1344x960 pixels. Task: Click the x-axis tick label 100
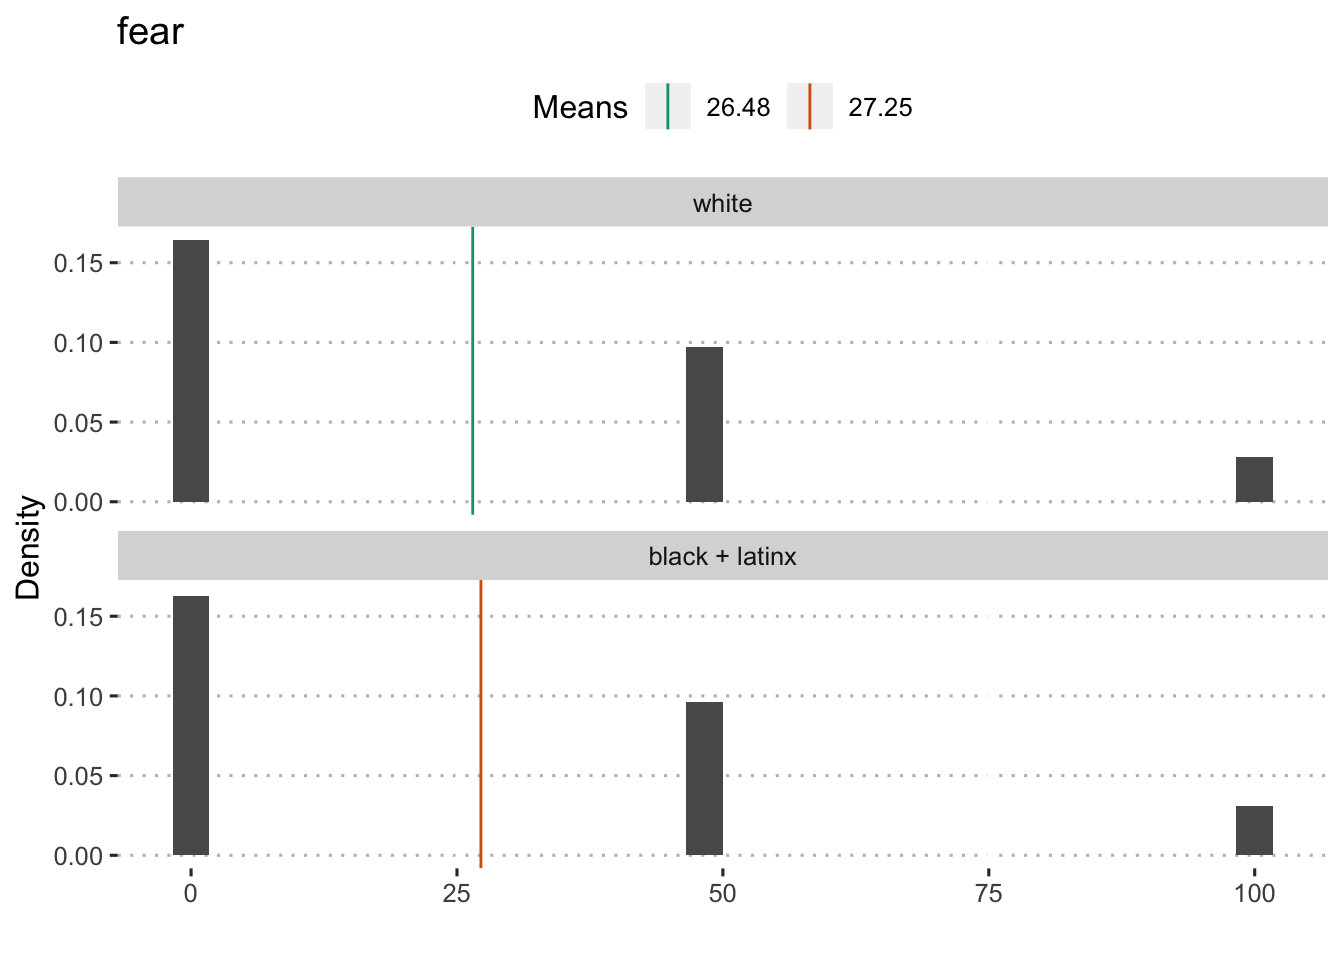[1254, 893]
